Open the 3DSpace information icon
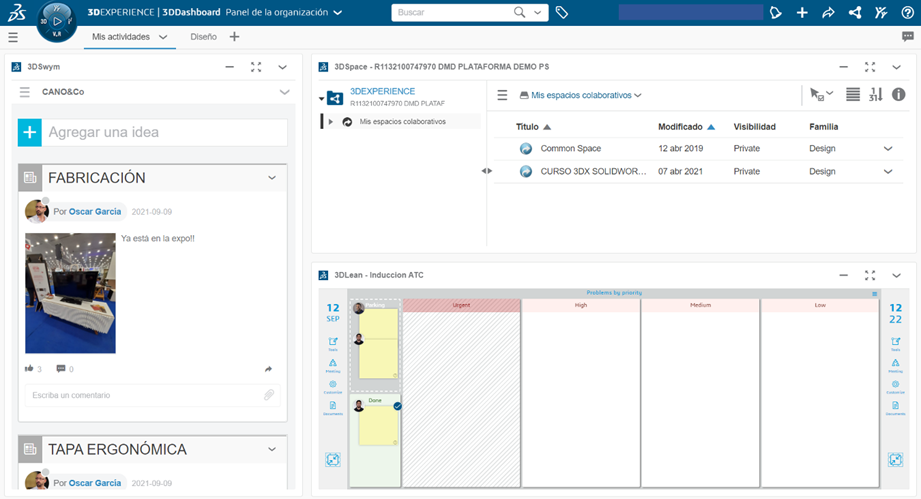The width and height of the screenshot is (921, 499). coord(899,94)
